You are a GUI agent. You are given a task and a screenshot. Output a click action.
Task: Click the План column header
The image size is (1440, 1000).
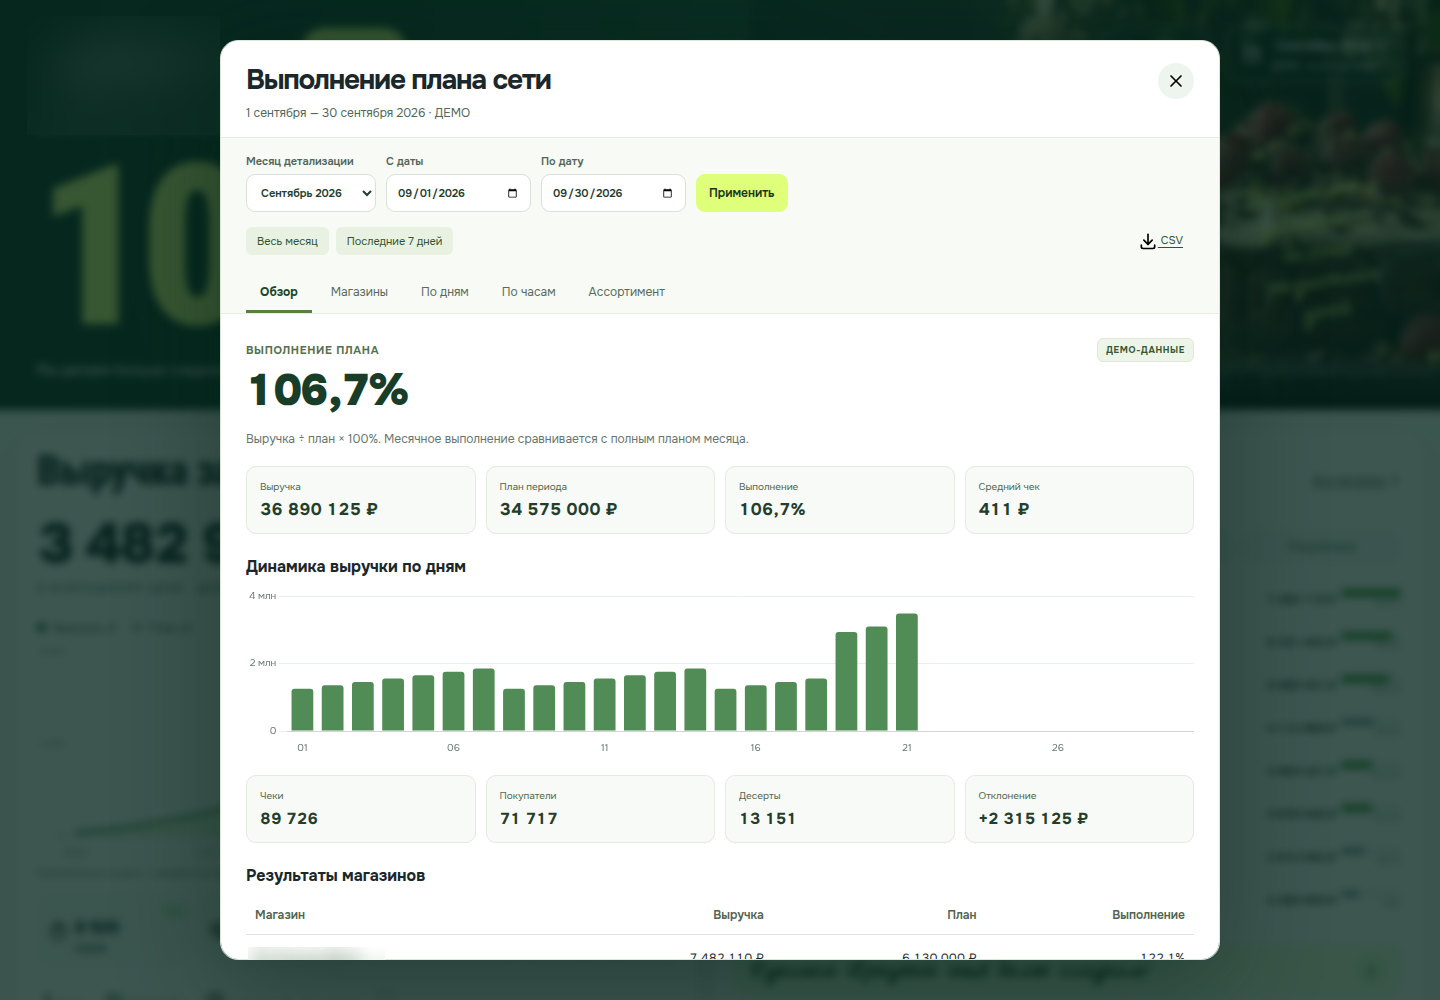(x=962, y=915)
